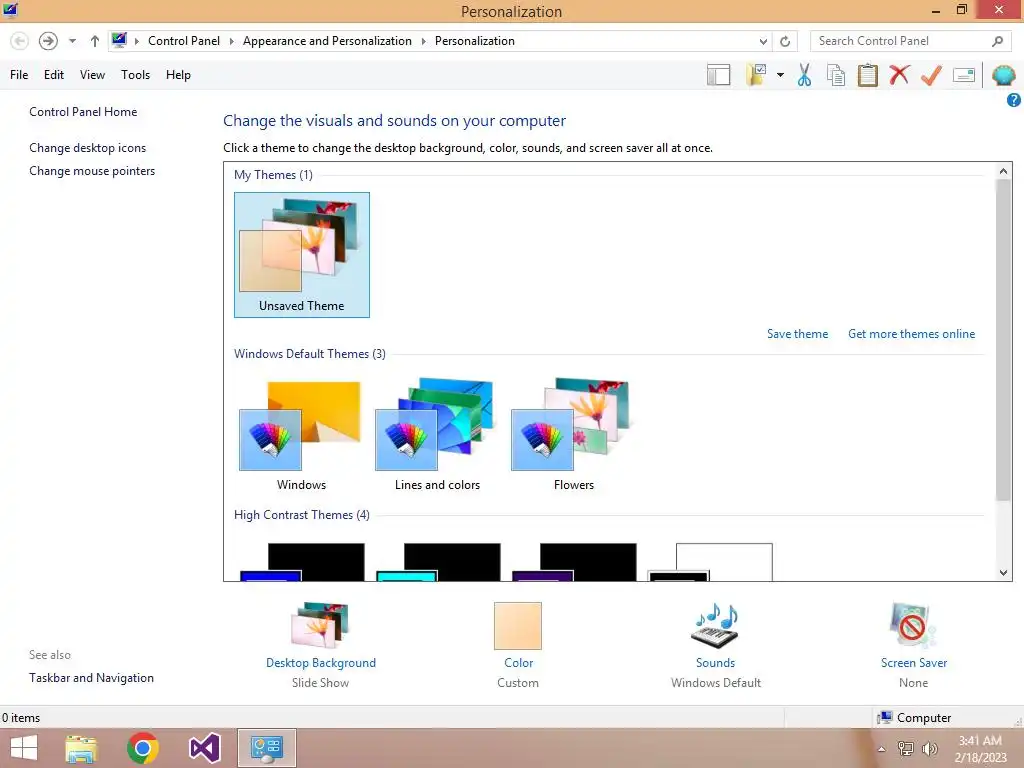This screenshot has height=768, width=1024.
Task: Click the theme list scroll up arrow
Action: [1004, 171]
